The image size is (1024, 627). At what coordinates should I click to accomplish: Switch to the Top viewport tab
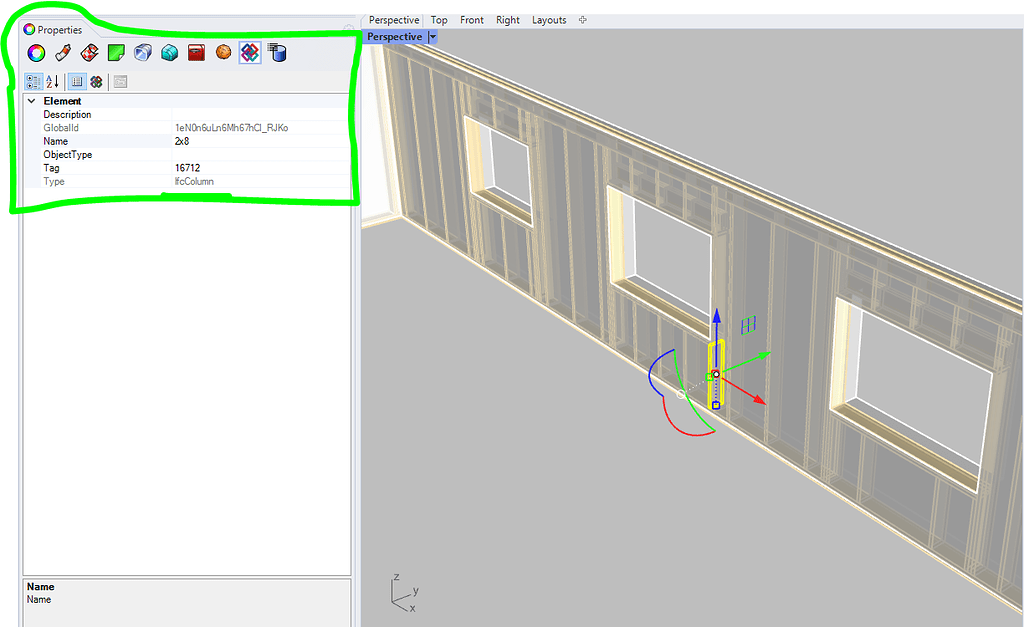(438, 19)
